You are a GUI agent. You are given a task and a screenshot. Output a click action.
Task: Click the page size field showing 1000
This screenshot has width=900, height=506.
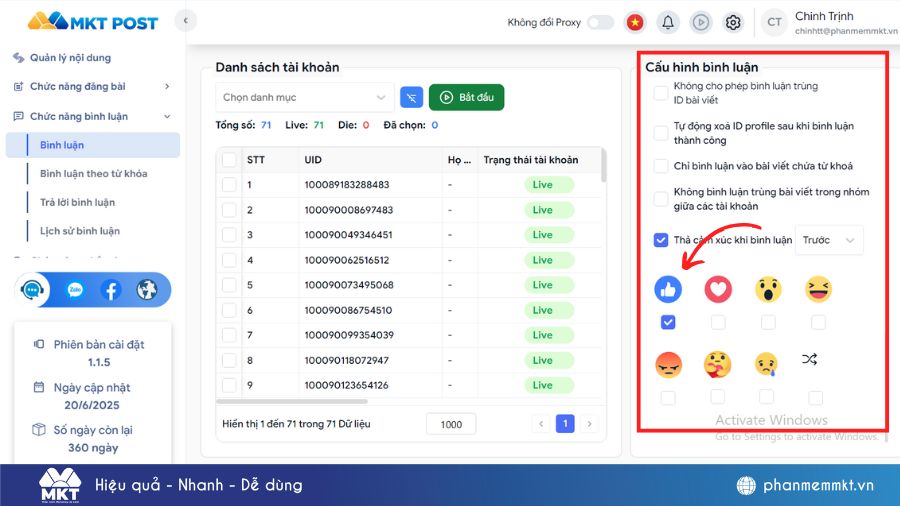click(x=451, y=425)
